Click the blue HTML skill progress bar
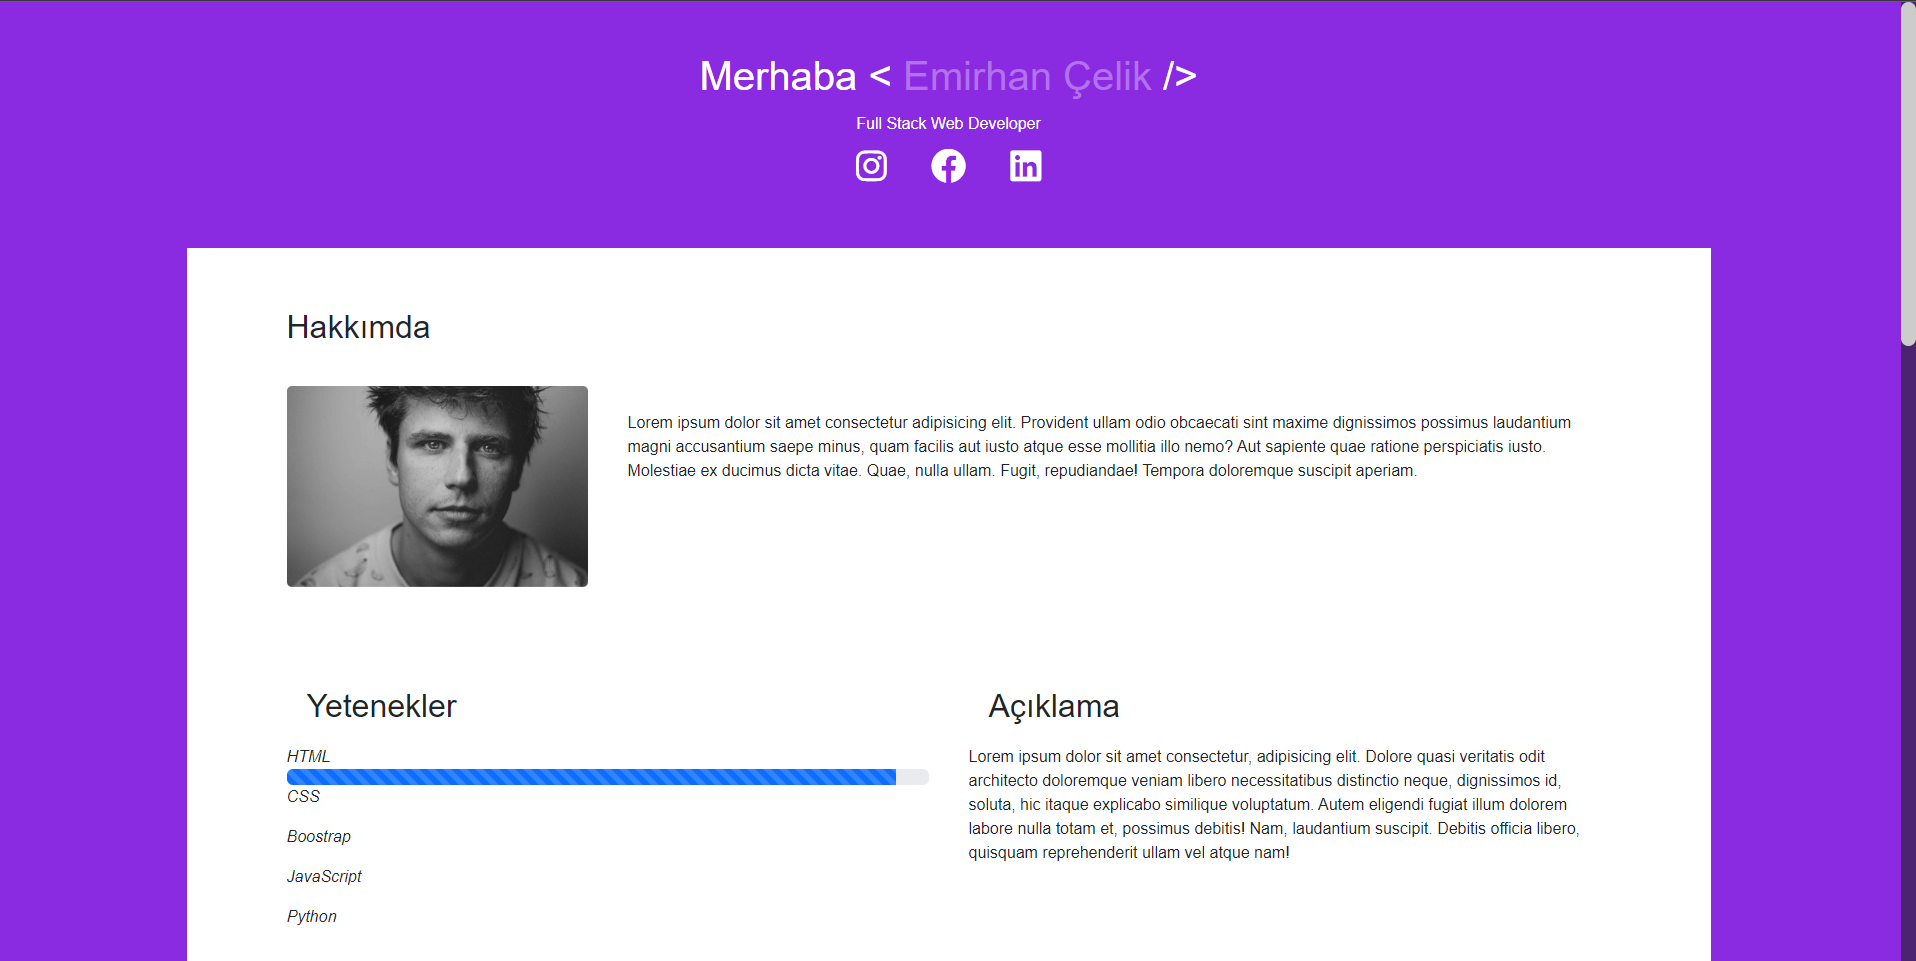The image size is (1916, 961). click(x=590, y=776)
